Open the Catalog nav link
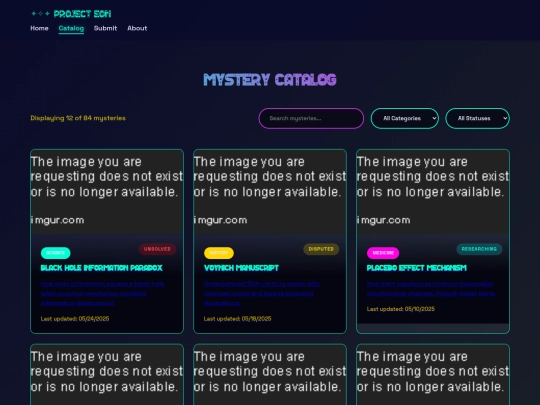Screen dimensions: 540x405 [x=71, y=28]
